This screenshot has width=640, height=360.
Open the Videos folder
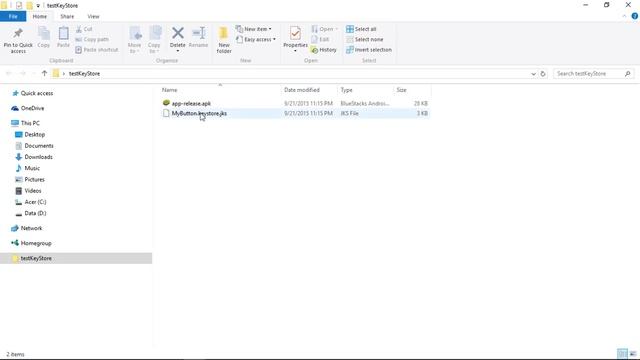(33, 191)
